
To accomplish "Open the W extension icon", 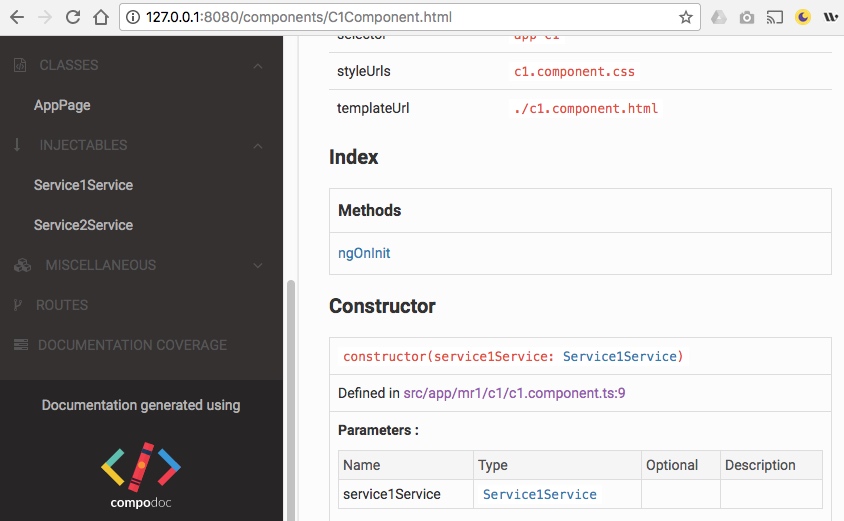I will (x=831, y=17).
